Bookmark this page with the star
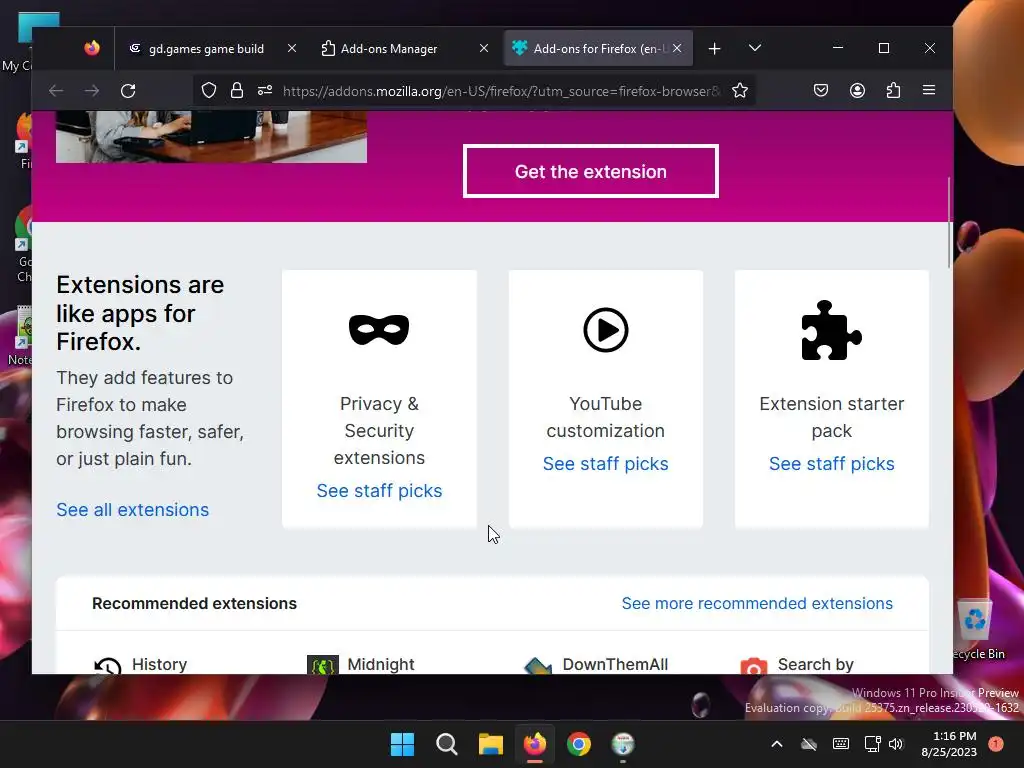Viewport: 1024px width, 768px height. [739, 91]
